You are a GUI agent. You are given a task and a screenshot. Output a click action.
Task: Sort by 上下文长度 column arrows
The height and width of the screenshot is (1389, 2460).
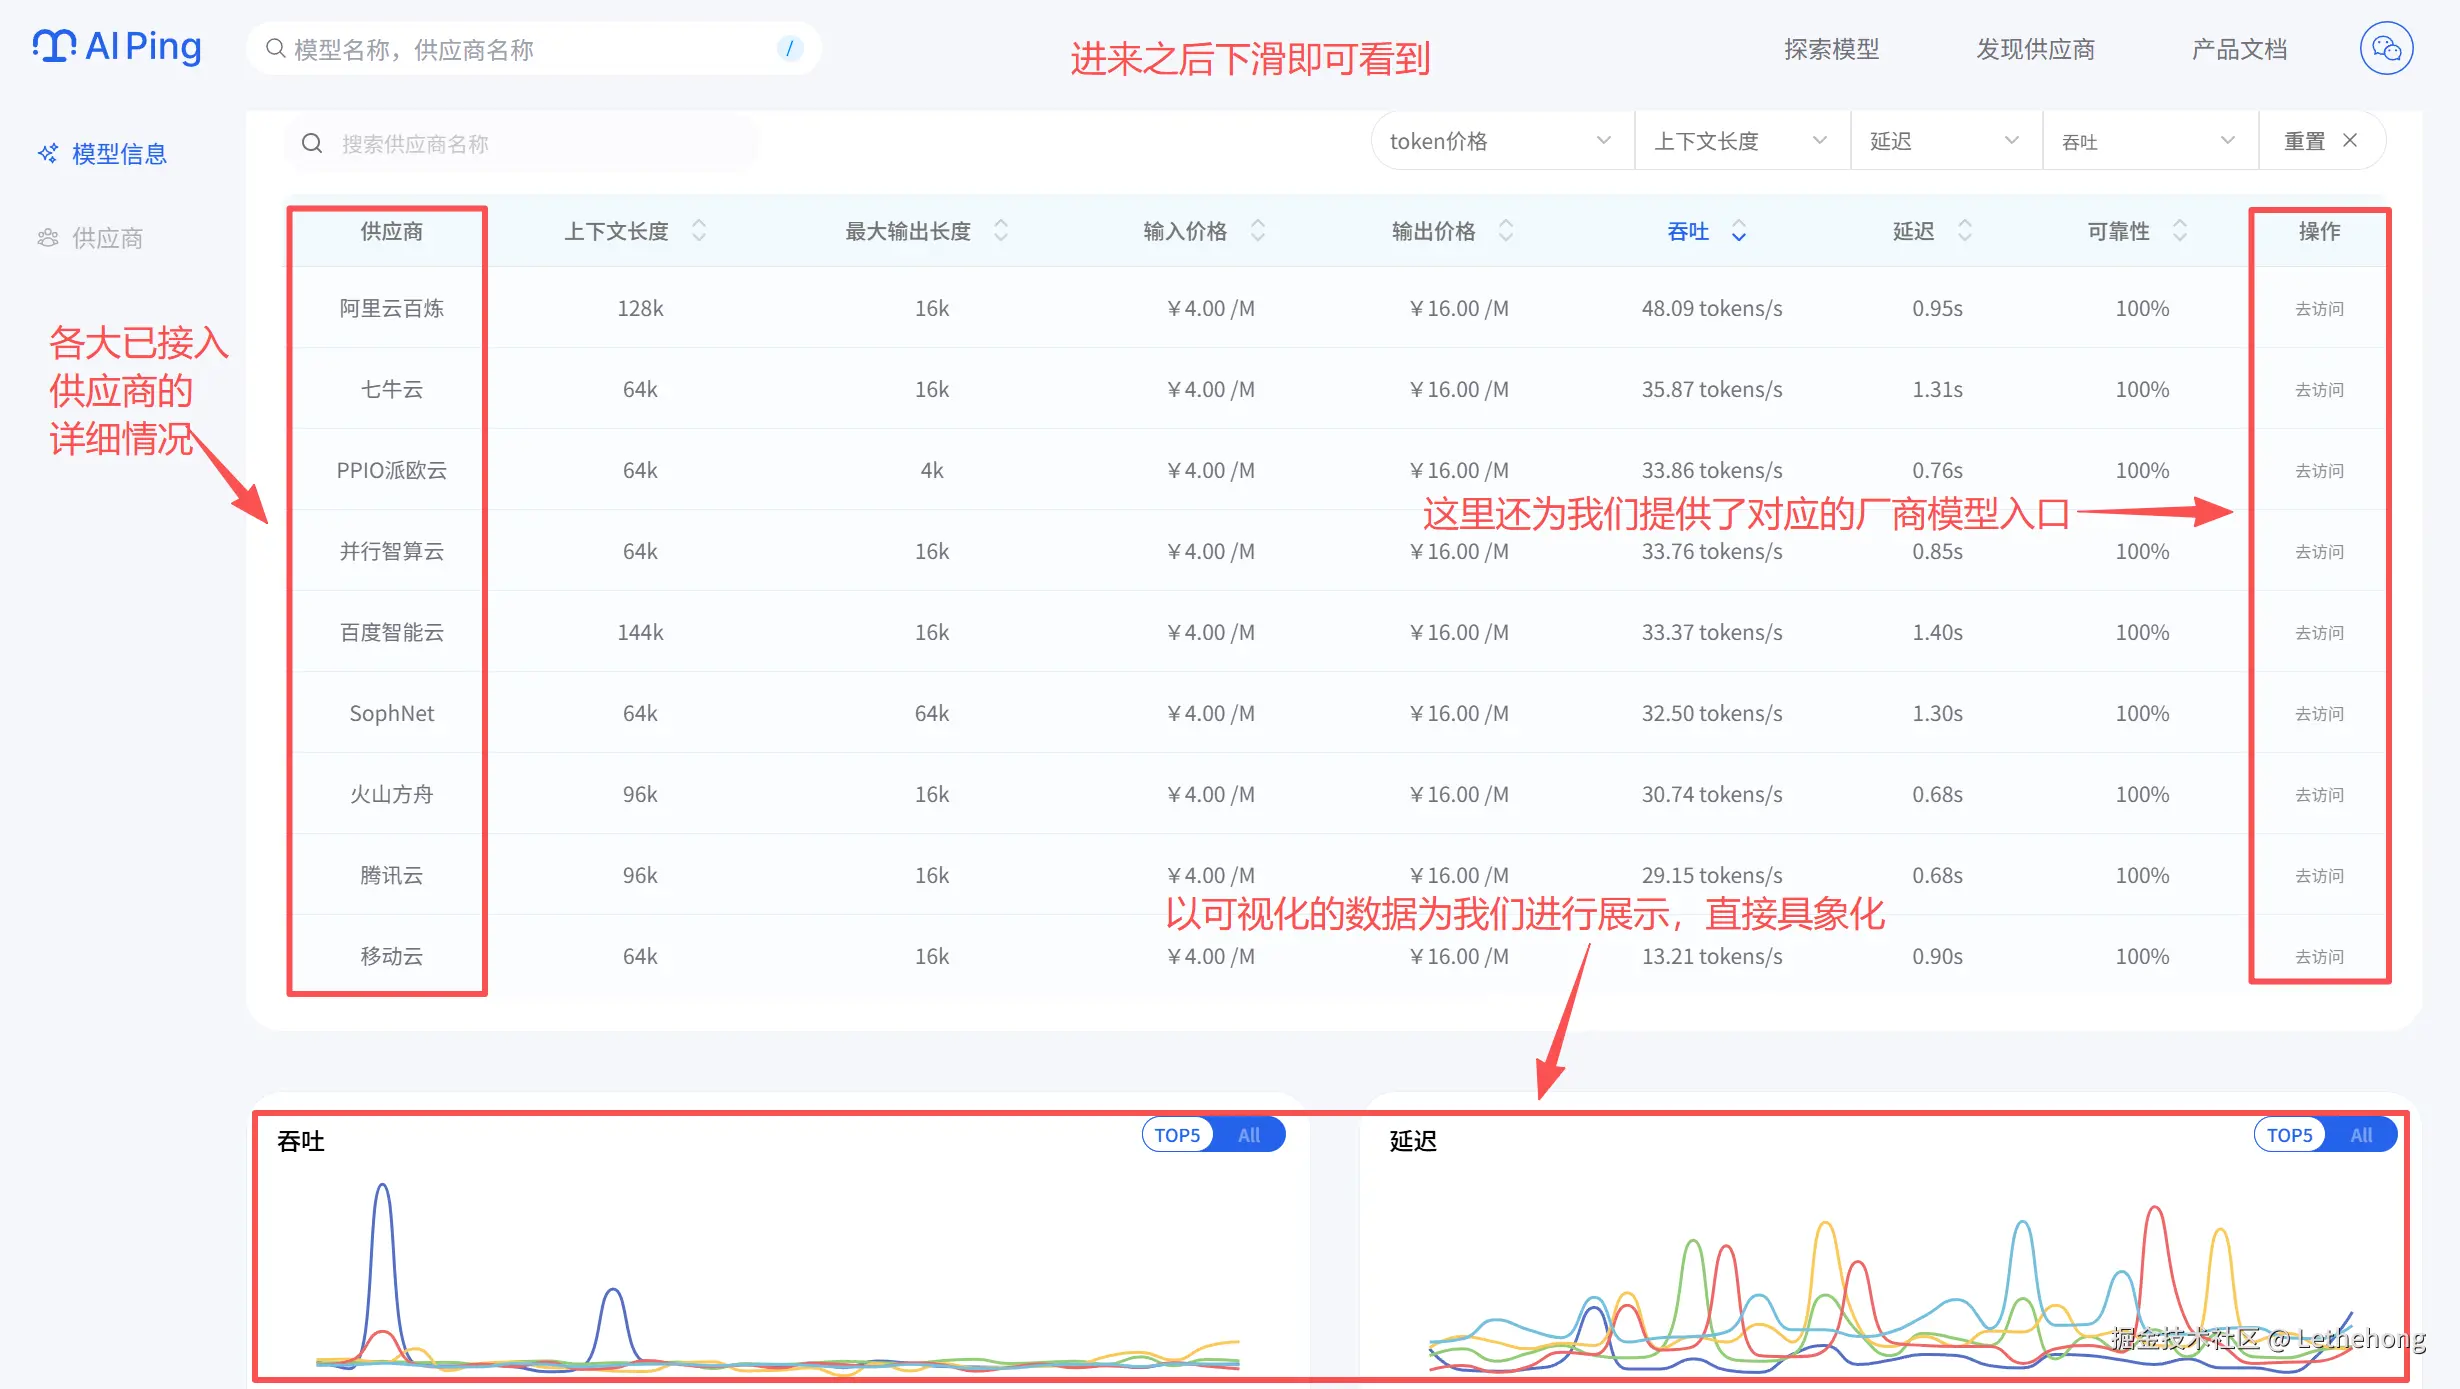(x=699, y=231)
